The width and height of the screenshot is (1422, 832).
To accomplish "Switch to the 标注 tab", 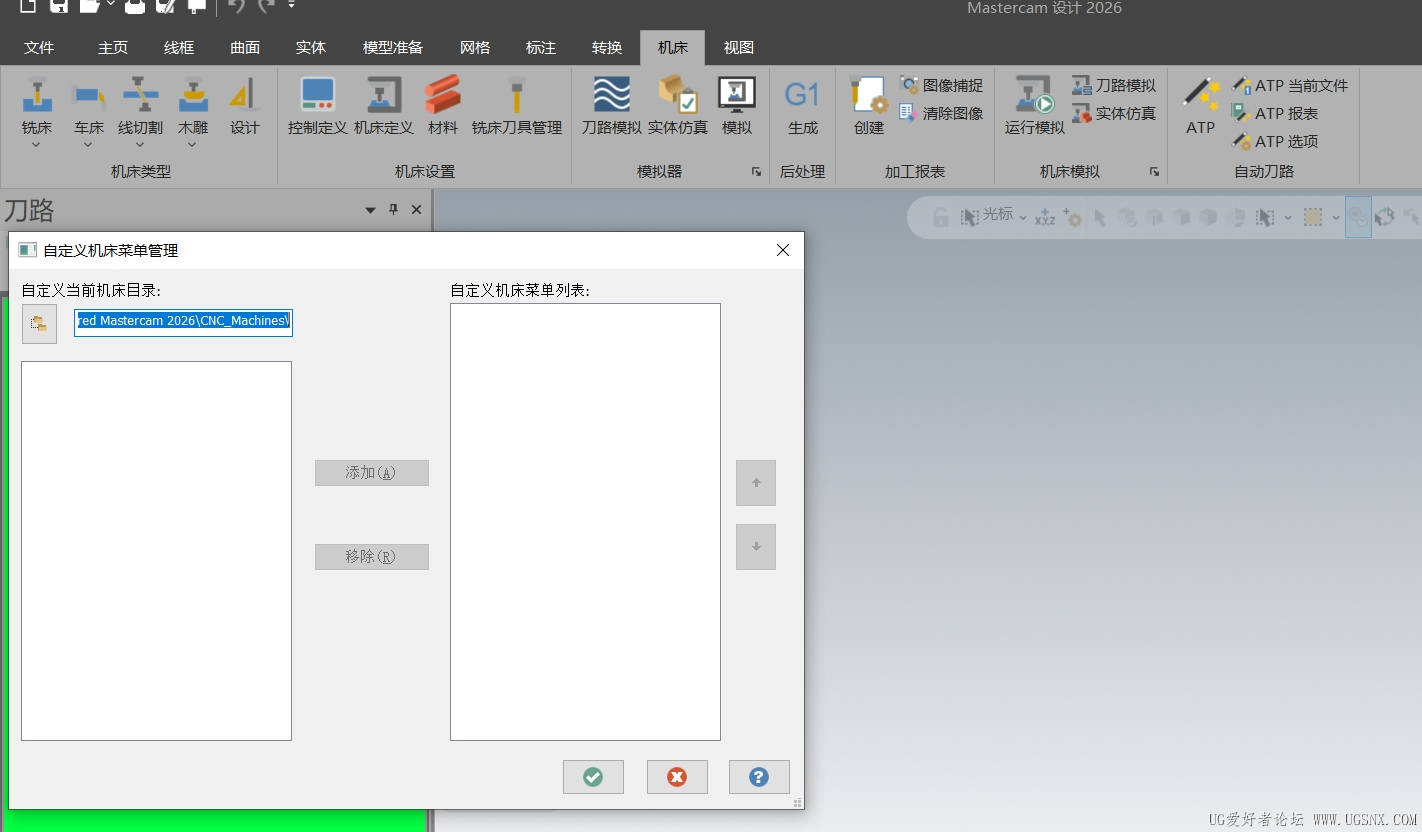I will point(541,47).
